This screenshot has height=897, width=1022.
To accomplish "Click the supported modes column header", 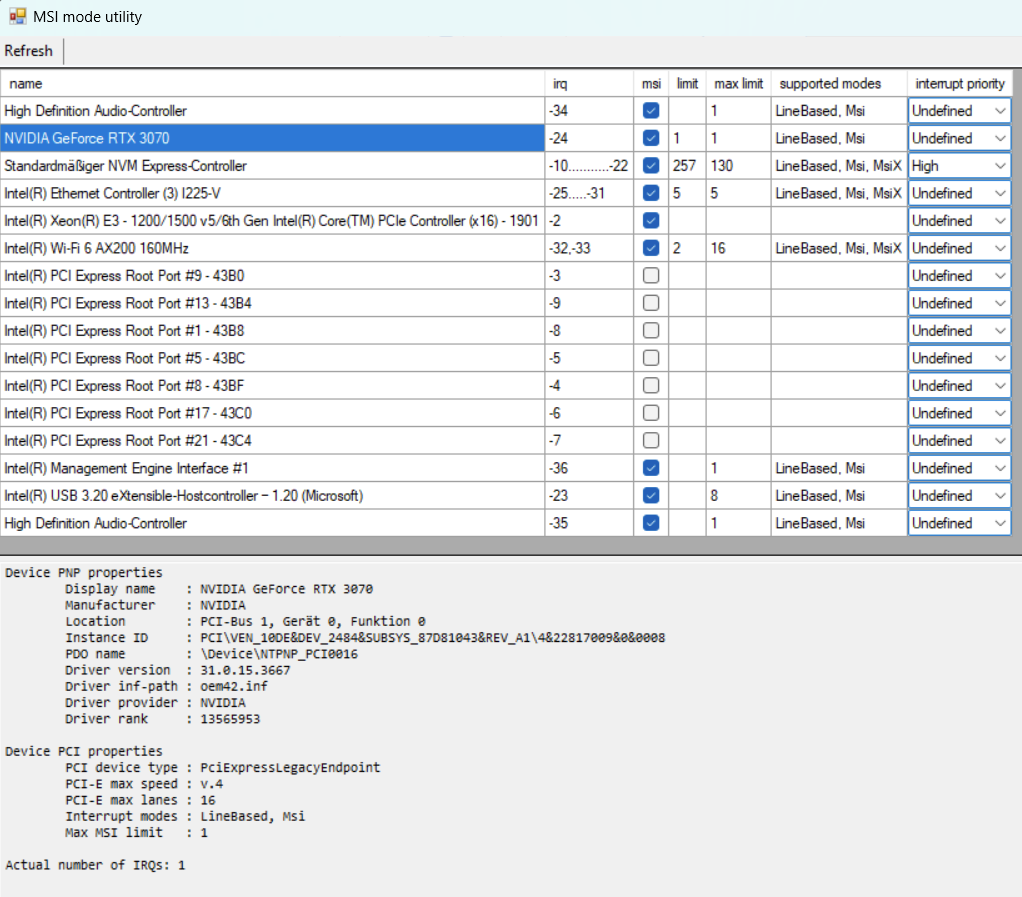I will [839, 83].
